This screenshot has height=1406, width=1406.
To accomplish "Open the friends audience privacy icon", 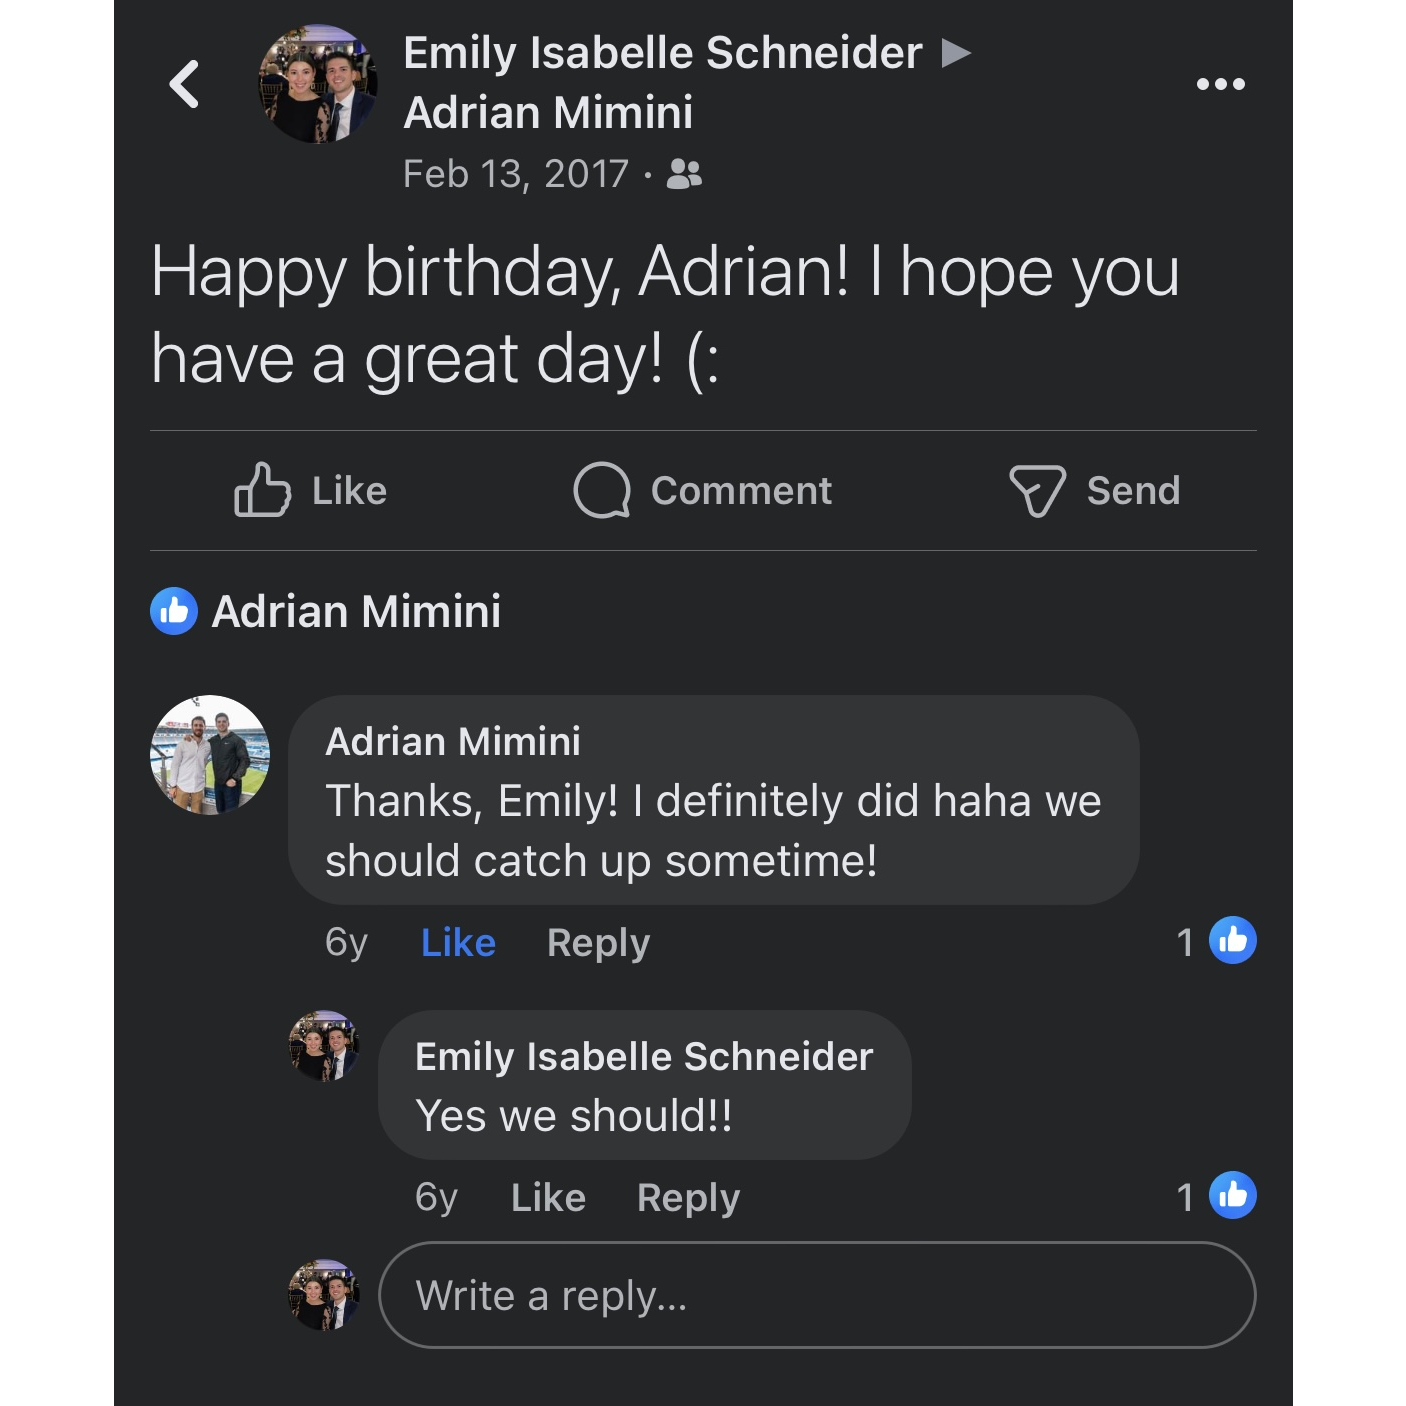I will point(684,175).
